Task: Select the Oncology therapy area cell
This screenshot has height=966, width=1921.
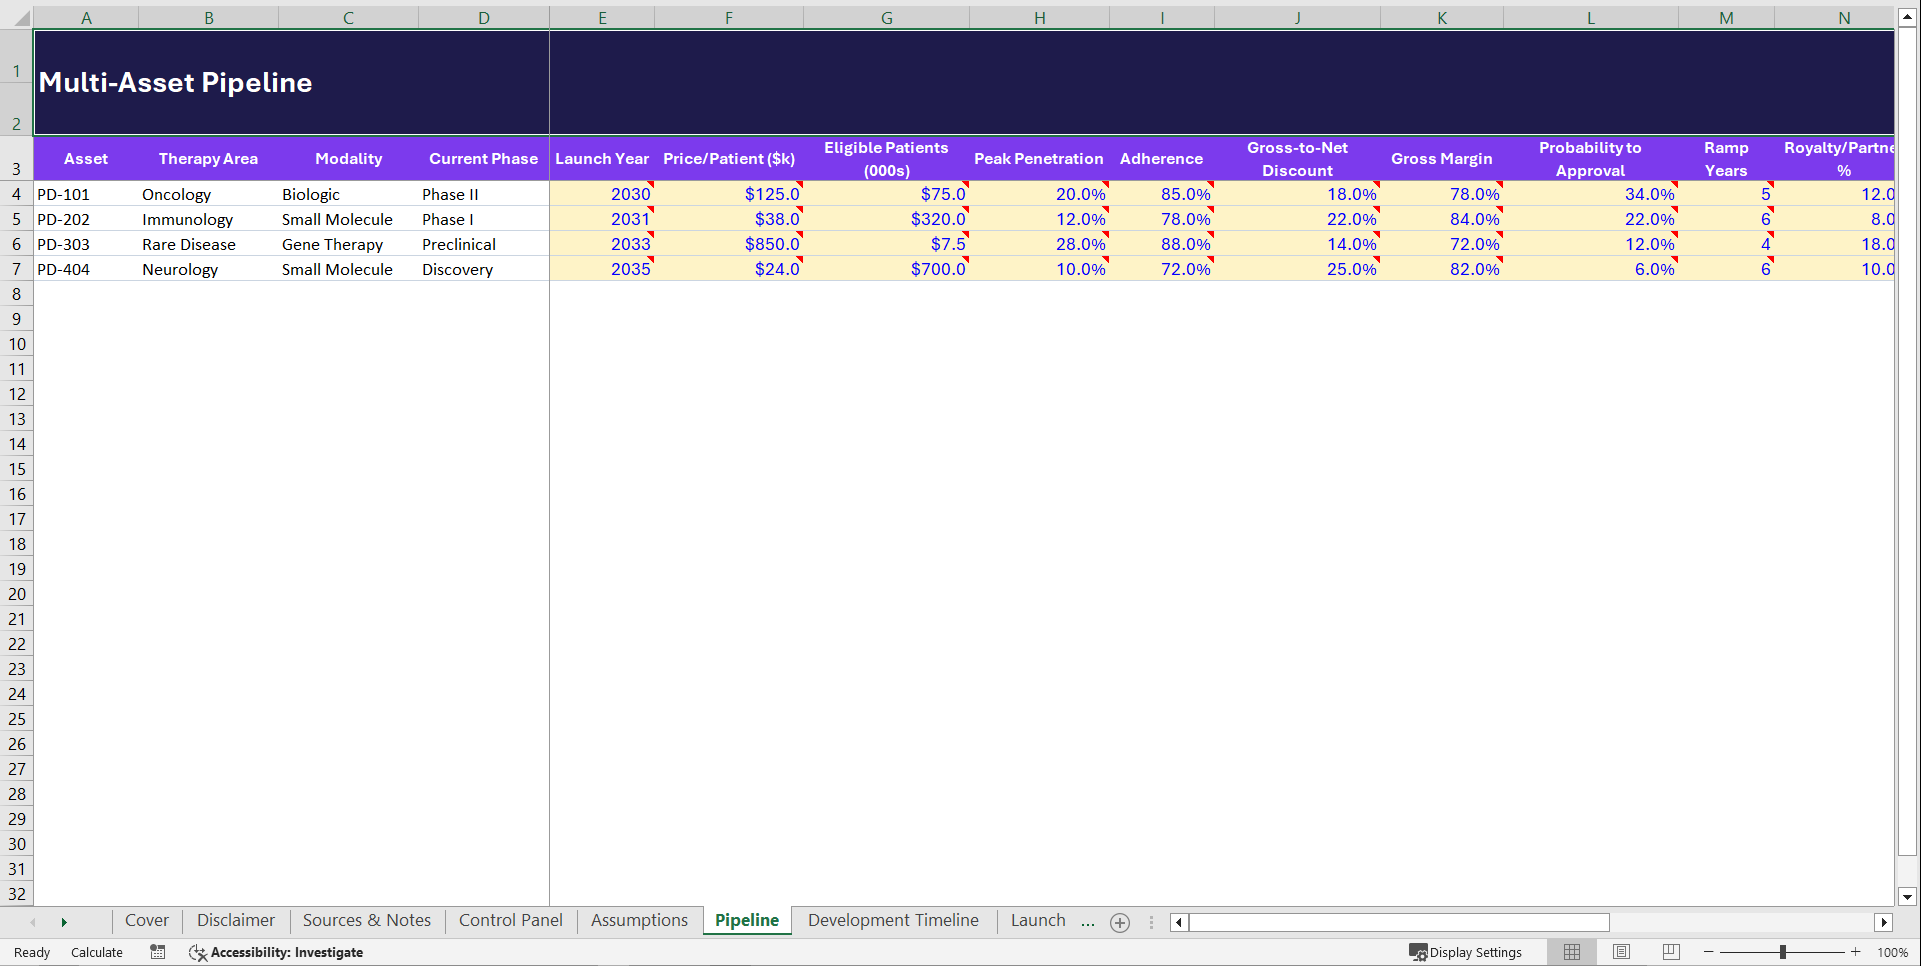Action: (x=208, y=194)
